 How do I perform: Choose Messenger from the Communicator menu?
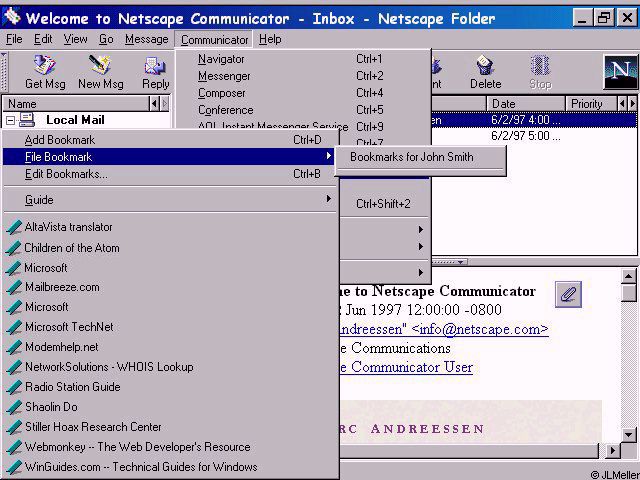(303, 76)
